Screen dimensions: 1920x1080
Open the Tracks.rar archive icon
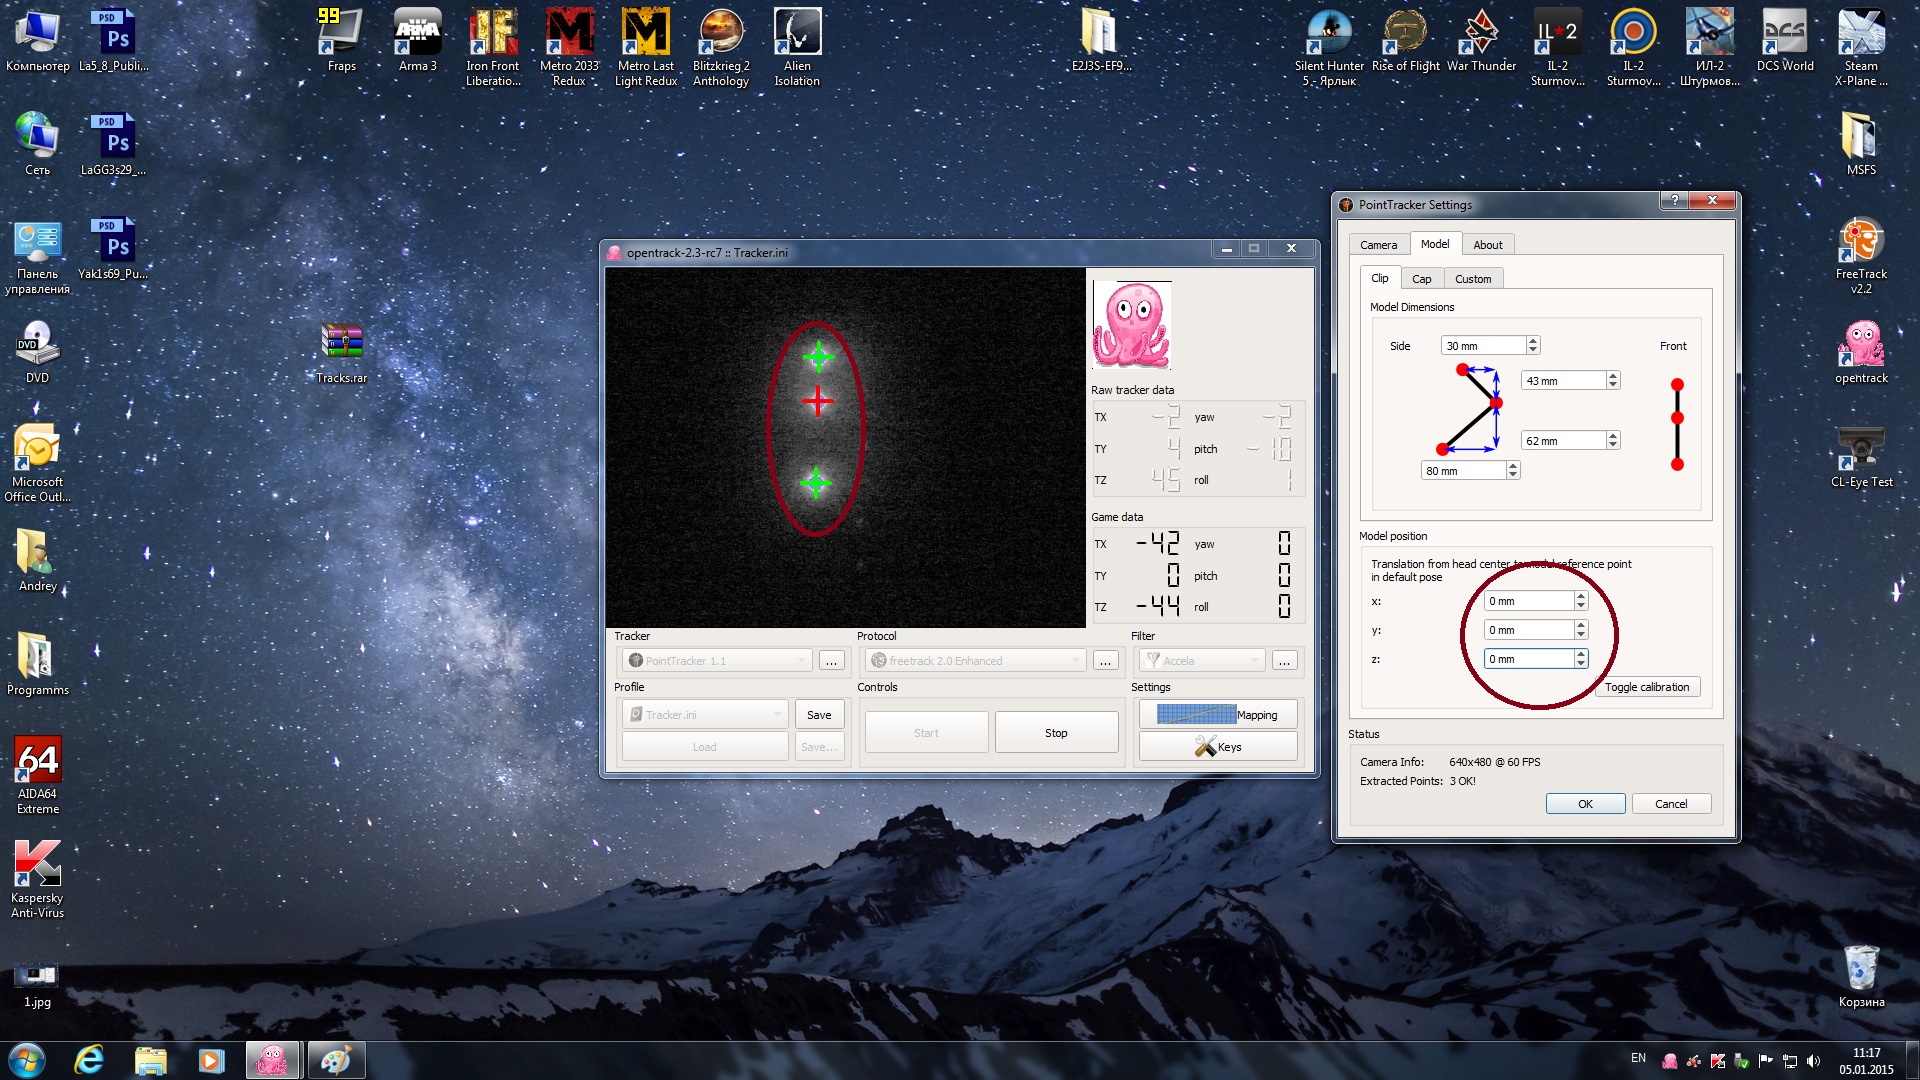click(341, 352)
